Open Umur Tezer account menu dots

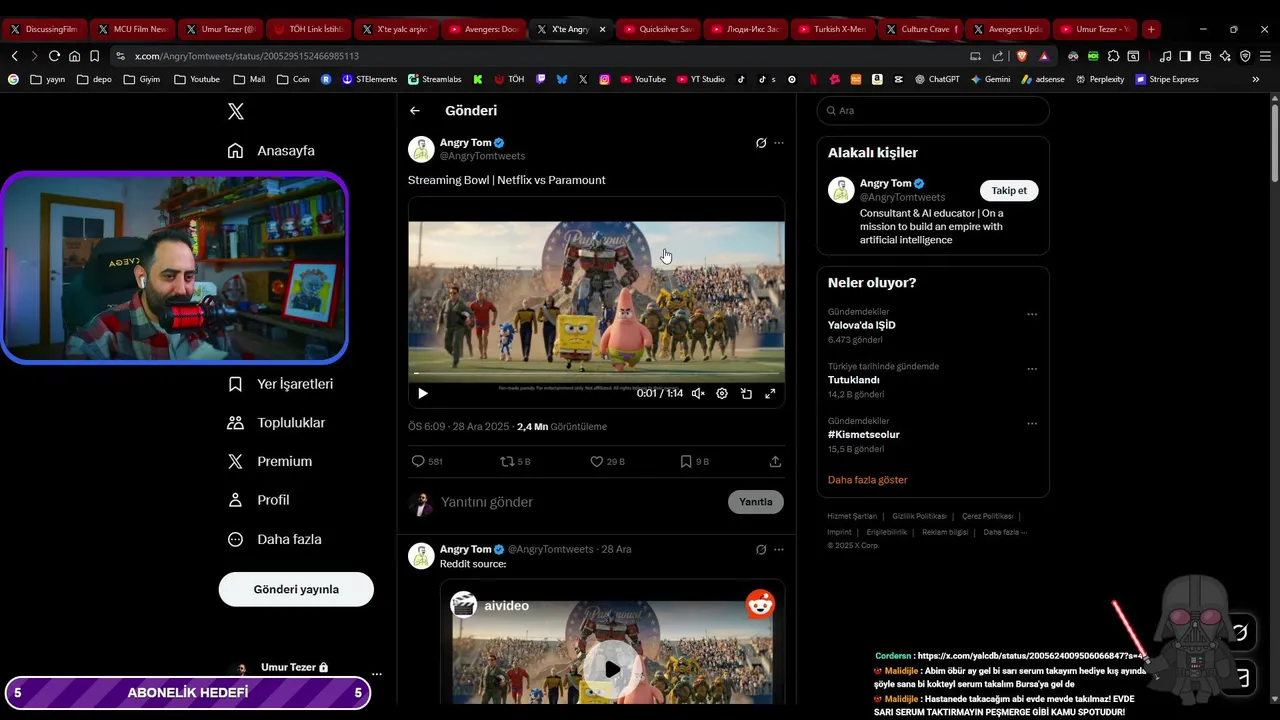[x=376, y=674]
